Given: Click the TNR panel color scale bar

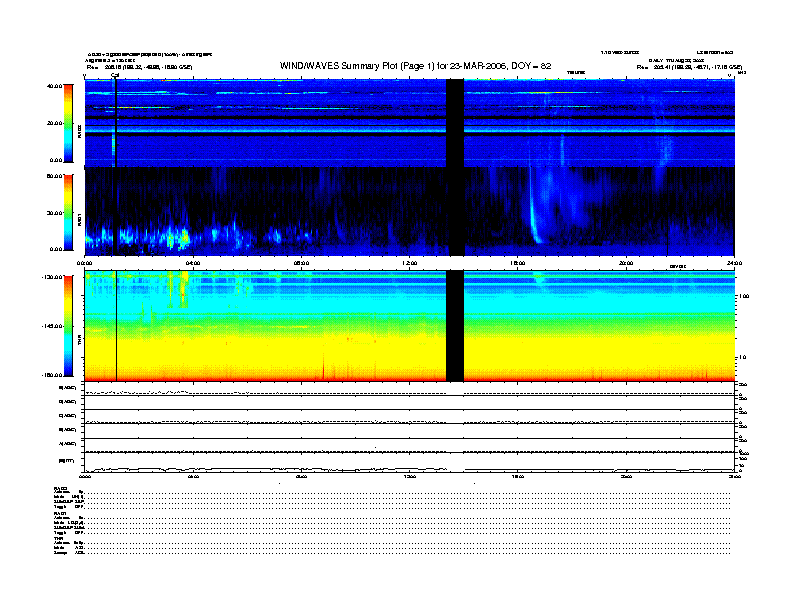Looking at the screenshot, I should [68, 326].
